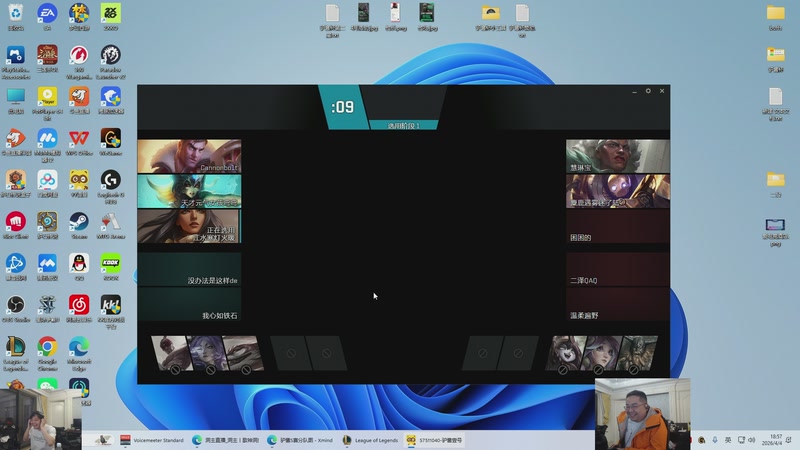
Task: Open the Recycle Bin desktop icon
Action: pos(16,17)
